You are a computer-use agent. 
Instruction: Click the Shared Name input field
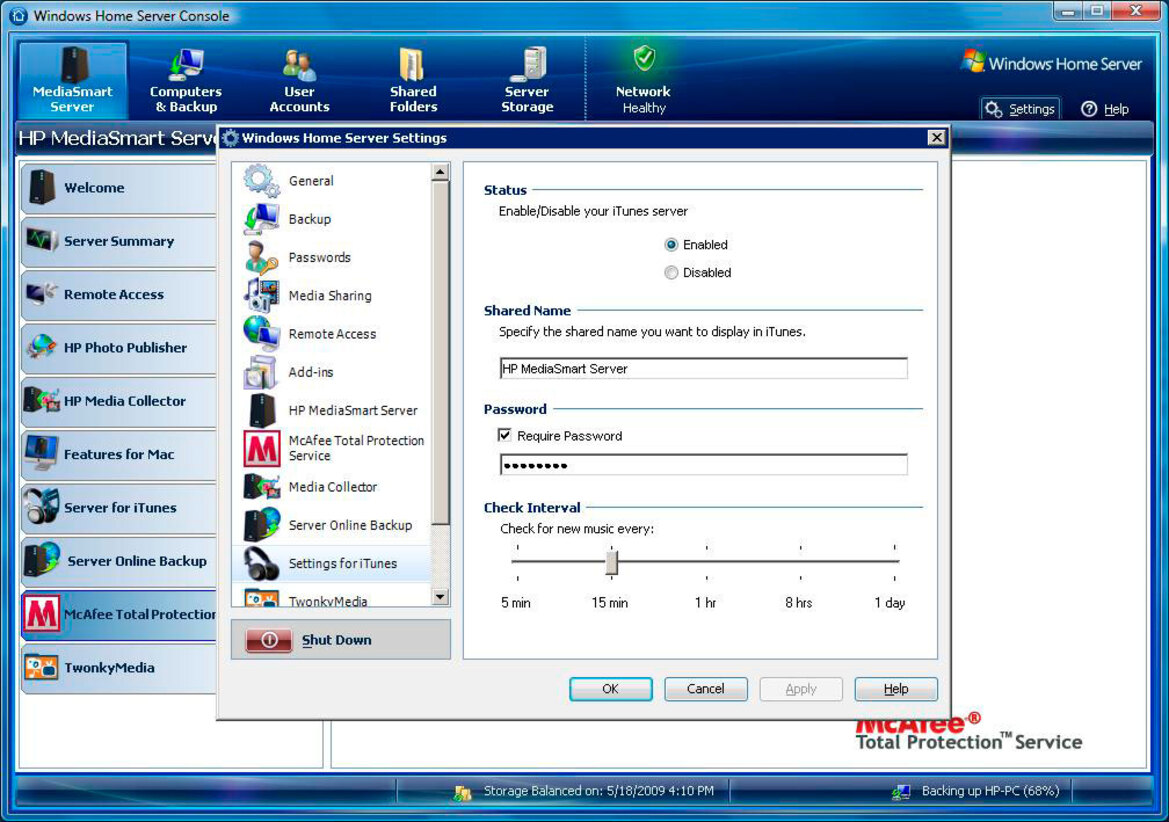(703, 368)
